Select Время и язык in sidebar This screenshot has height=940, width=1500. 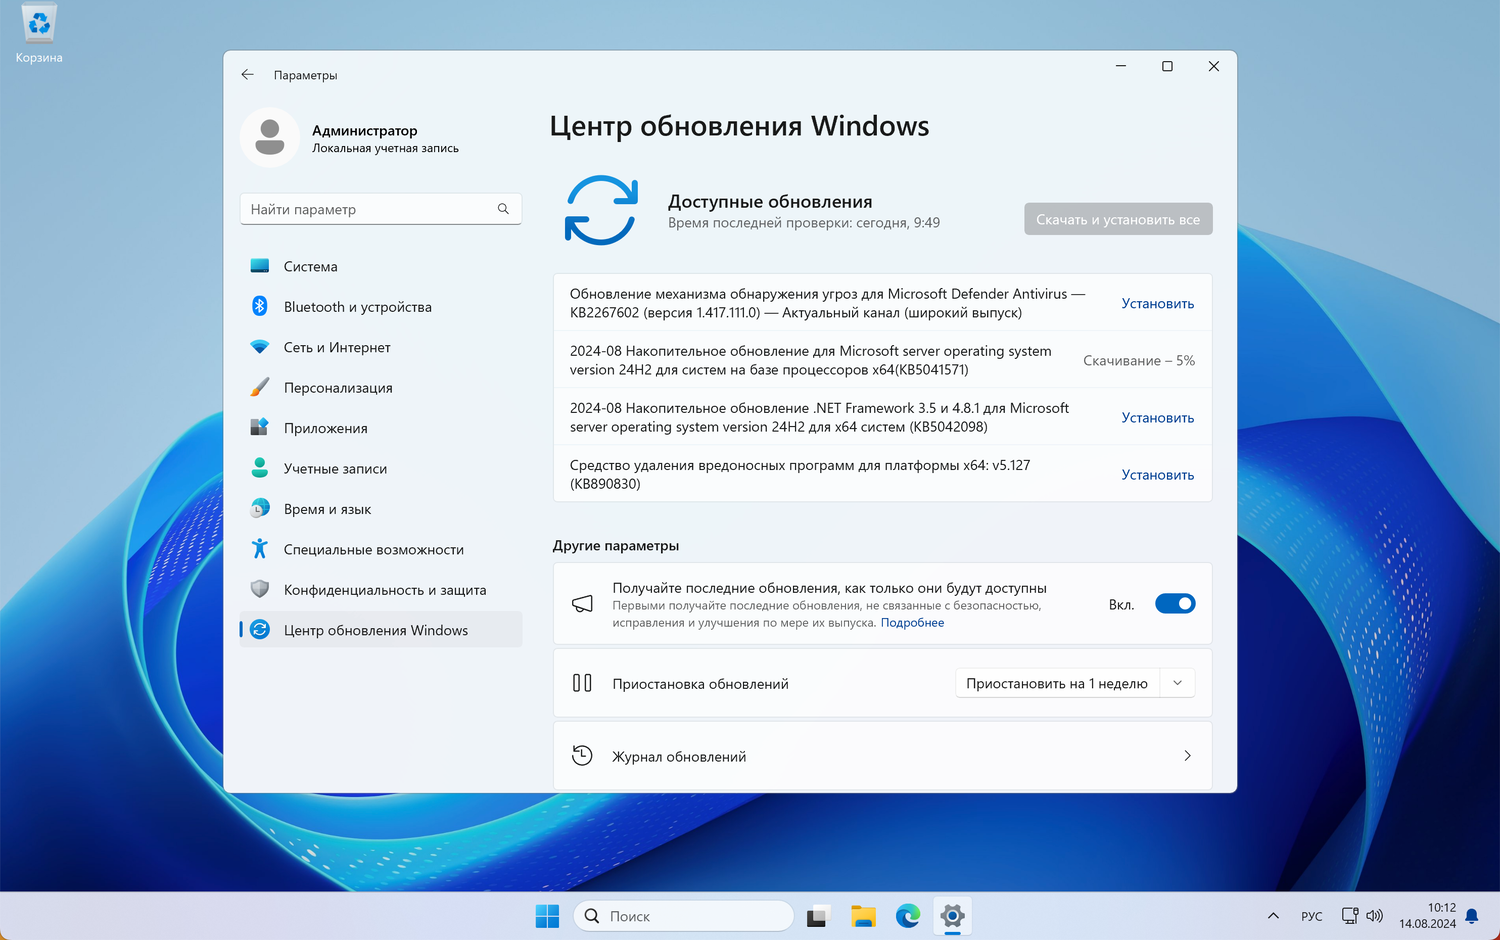[x=381, y=509]
